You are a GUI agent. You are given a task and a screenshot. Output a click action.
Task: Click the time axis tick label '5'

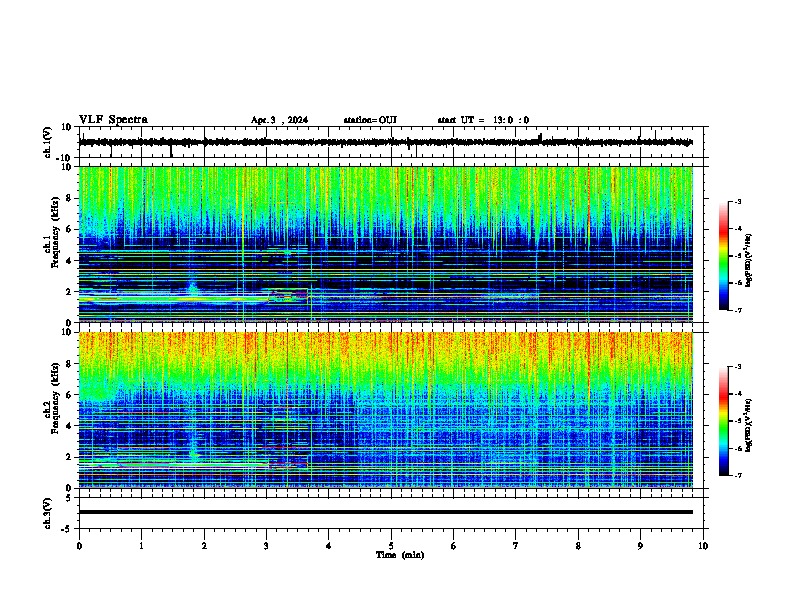click(x=391, y=546)
